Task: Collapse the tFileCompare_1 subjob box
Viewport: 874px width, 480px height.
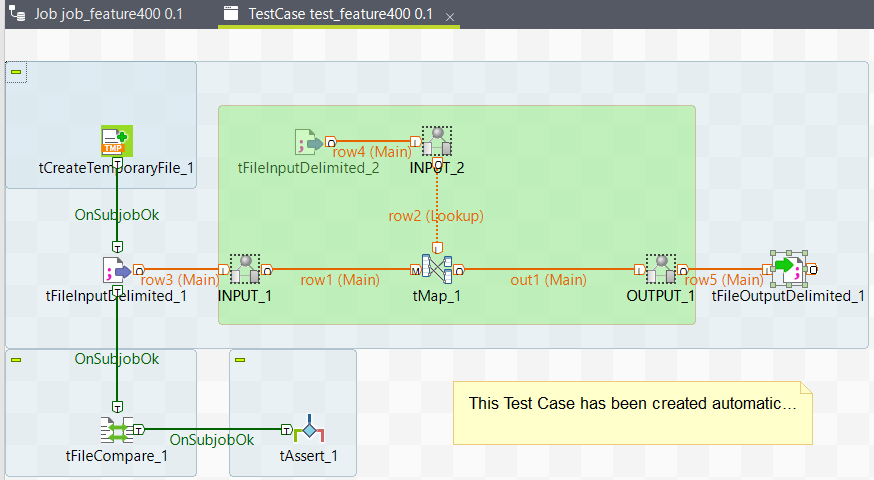Action: (16, 358)
